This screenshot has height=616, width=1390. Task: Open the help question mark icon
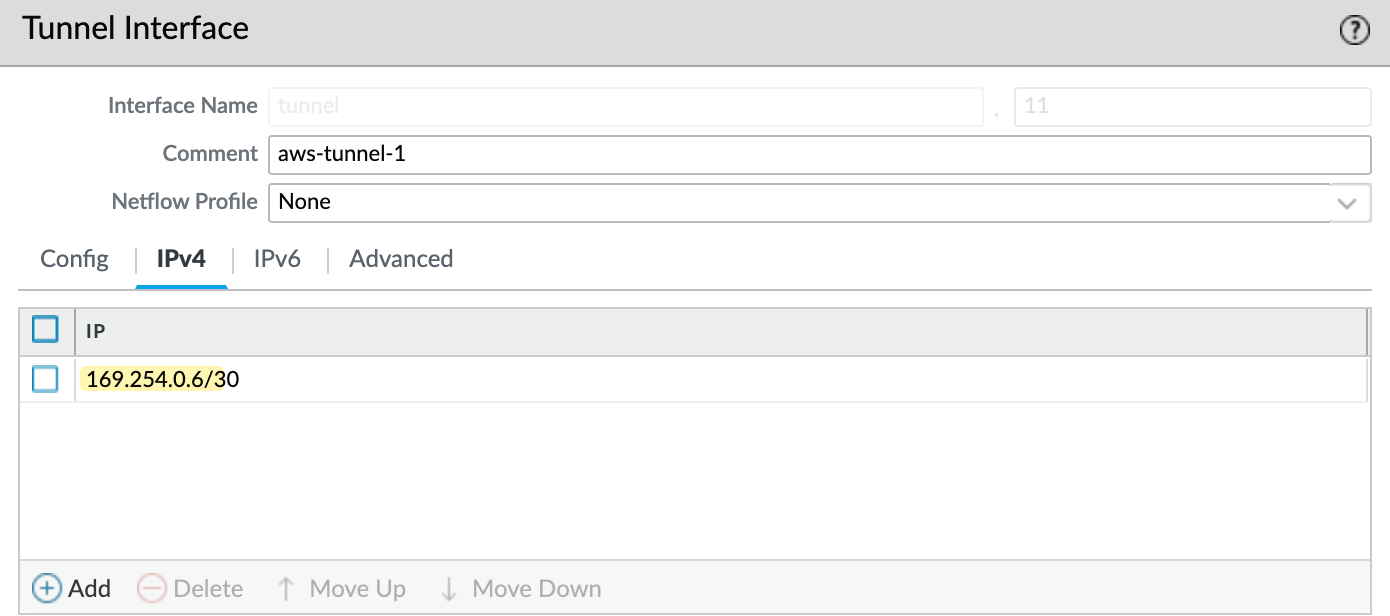point(1353,31)
